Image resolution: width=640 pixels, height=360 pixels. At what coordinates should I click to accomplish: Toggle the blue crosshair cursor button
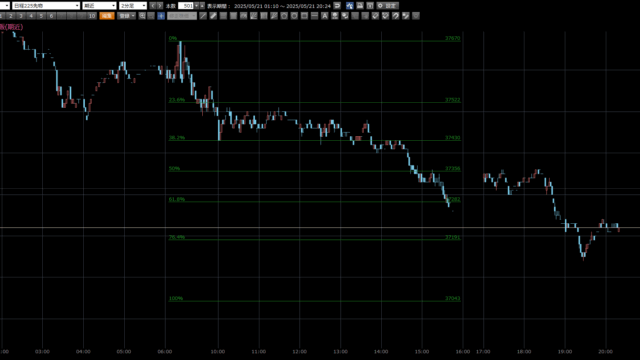[x=161, y=16]
